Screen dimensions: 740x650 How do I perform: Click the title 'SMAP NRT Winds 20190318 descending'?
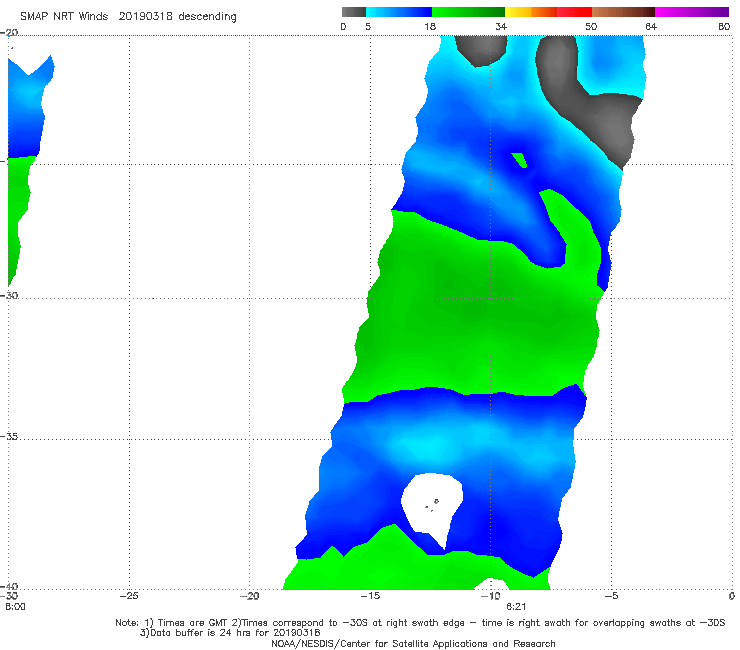pos(128,17)
